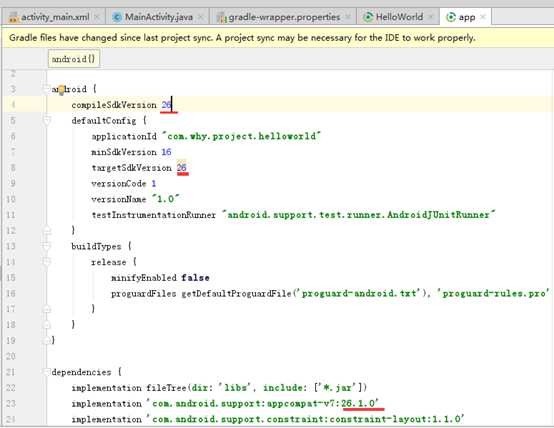Click the MainActivity.java class icon
This screenshot has width=554, height=428.
117,17
